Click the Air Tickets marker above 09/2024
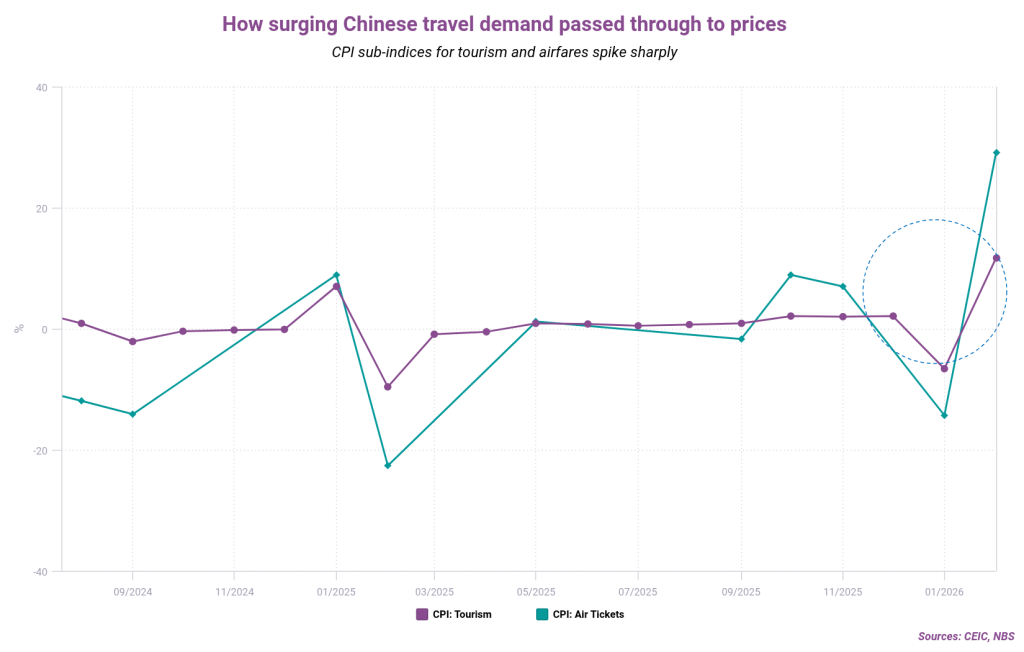Screen dimensions: 1024x652 [132, 414]
